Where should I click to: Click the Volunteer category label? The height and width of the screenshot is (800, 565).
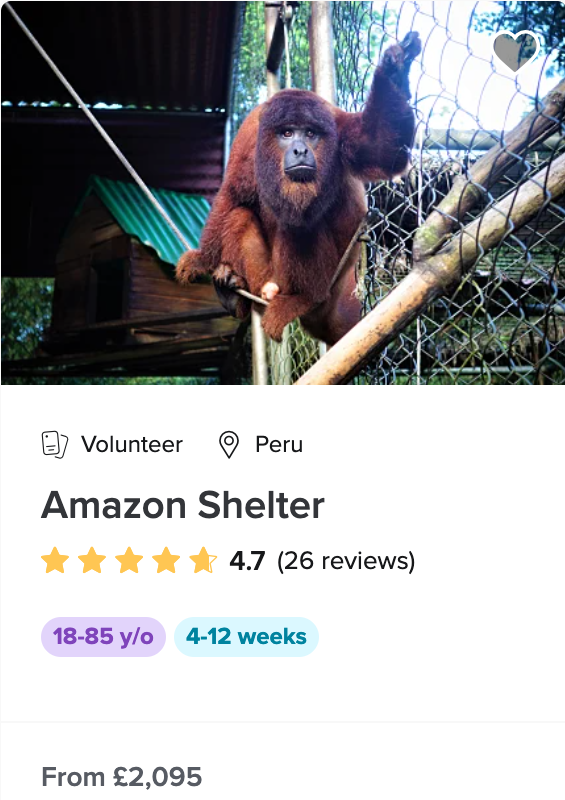[132, 444]
